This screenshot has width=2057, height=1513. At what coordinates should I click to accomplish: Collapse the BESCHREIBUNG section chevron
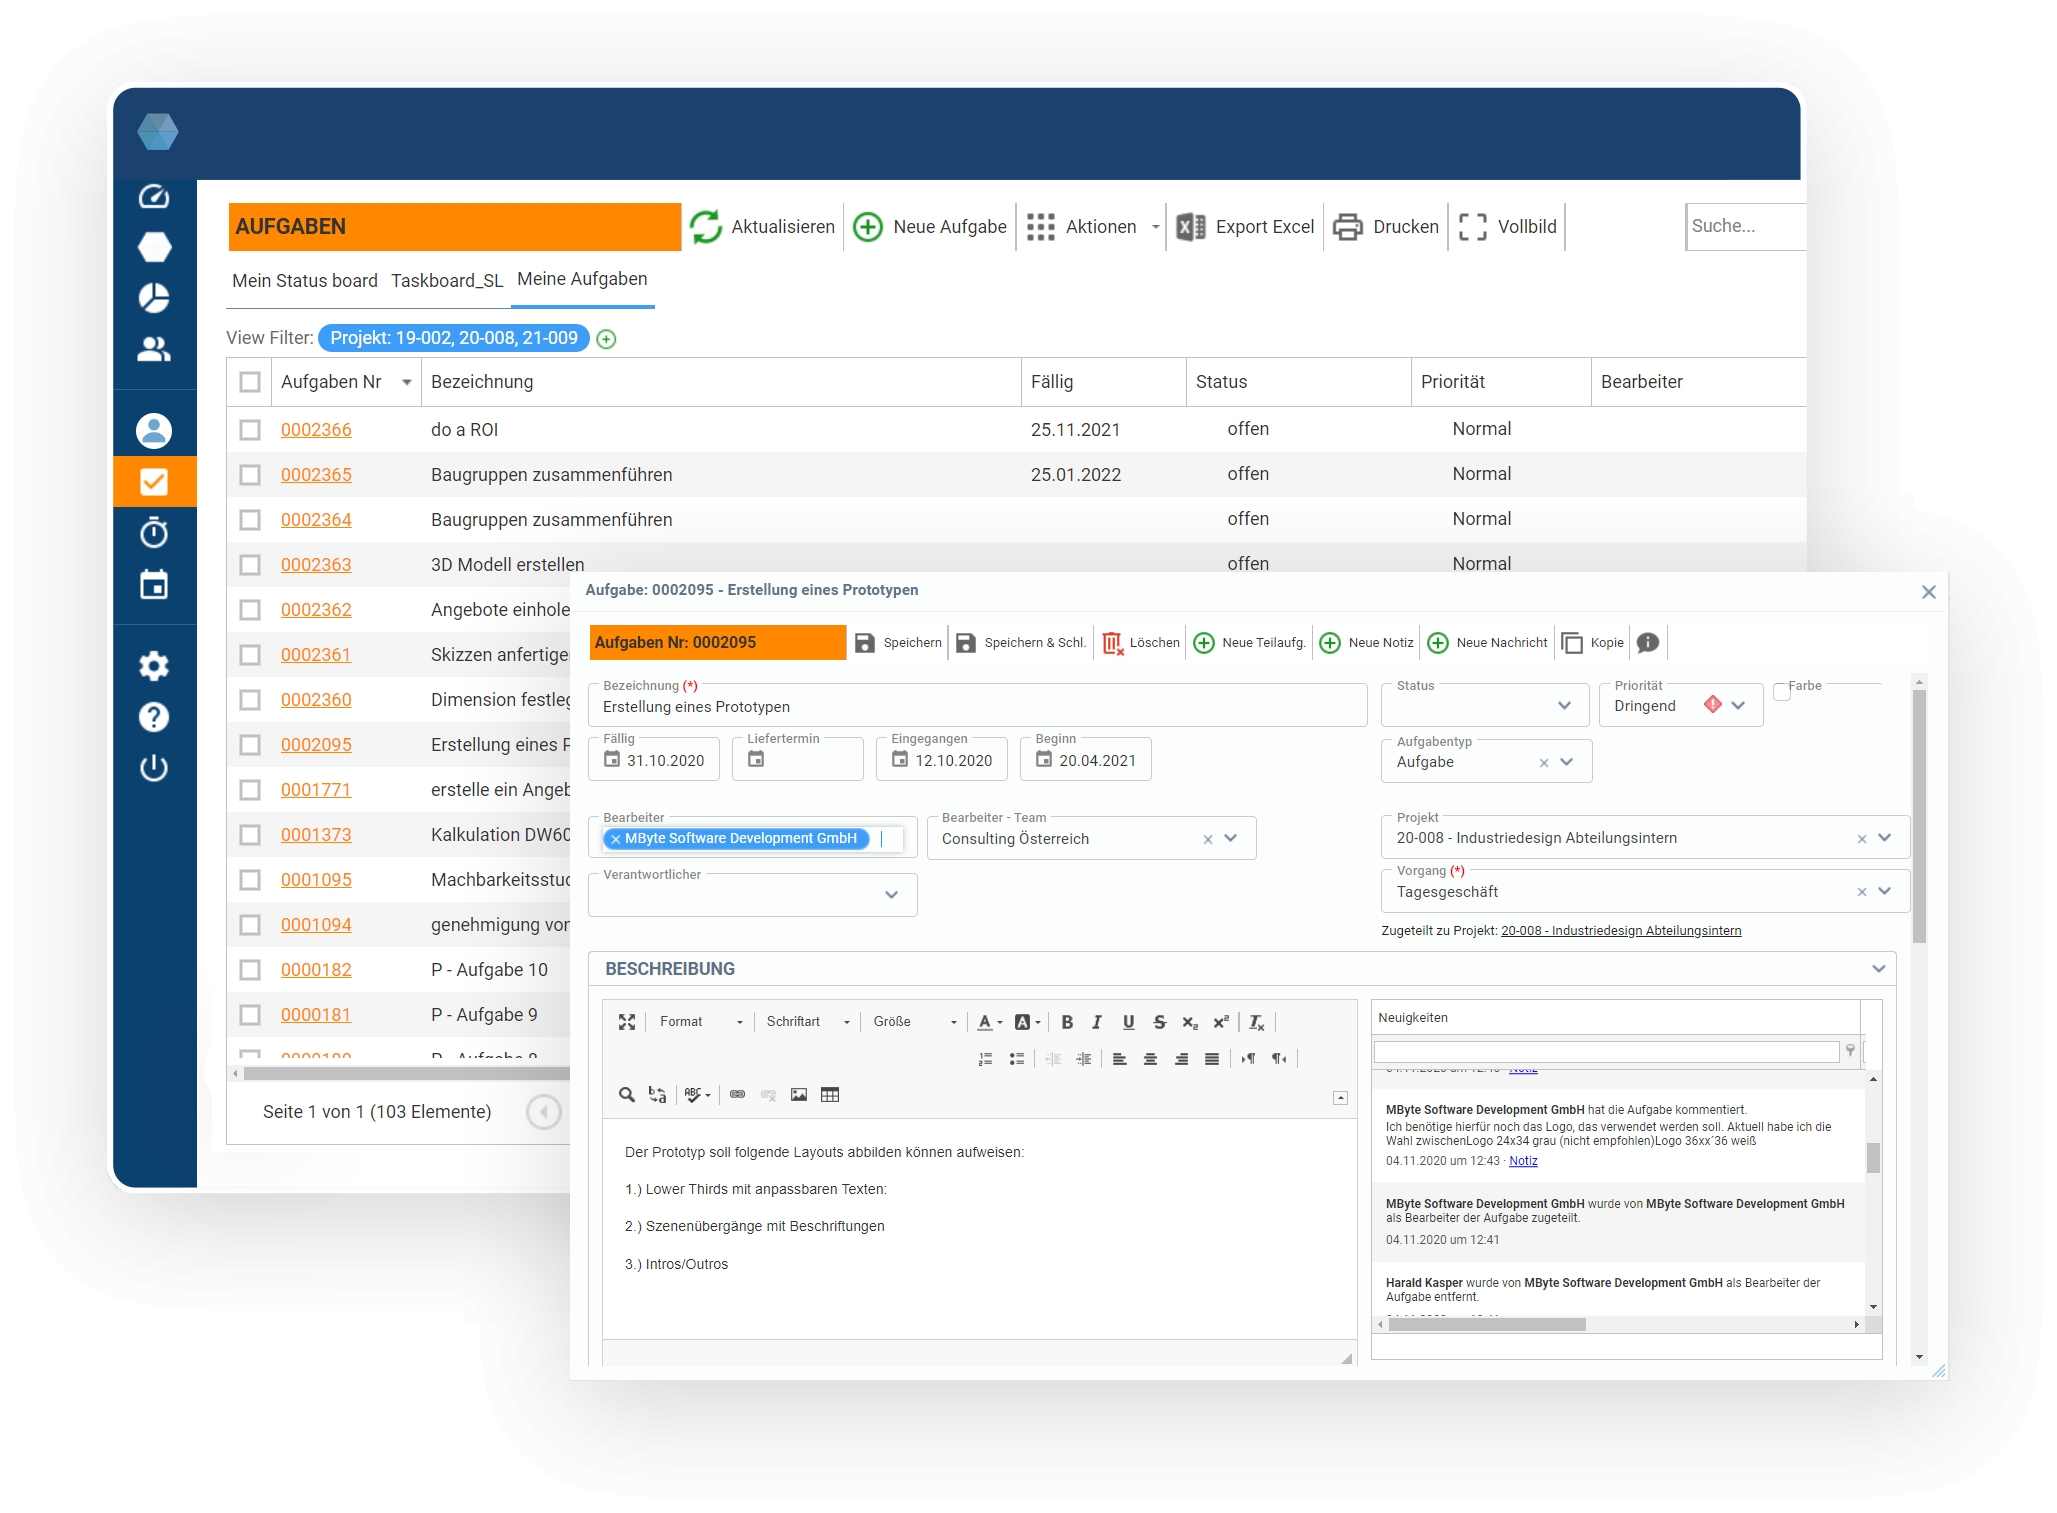click(1878, 969)
